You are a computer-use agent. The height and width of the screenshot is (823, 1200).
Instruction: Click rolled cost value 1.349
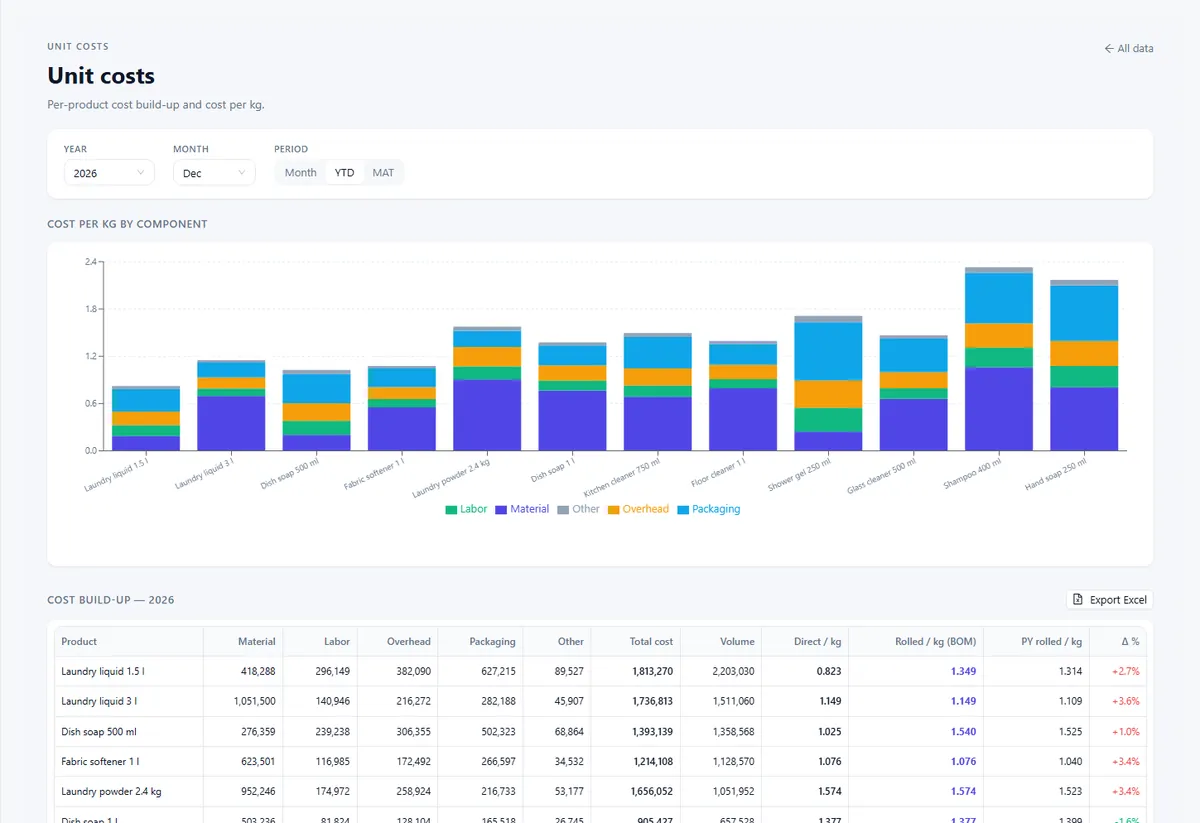964,671
